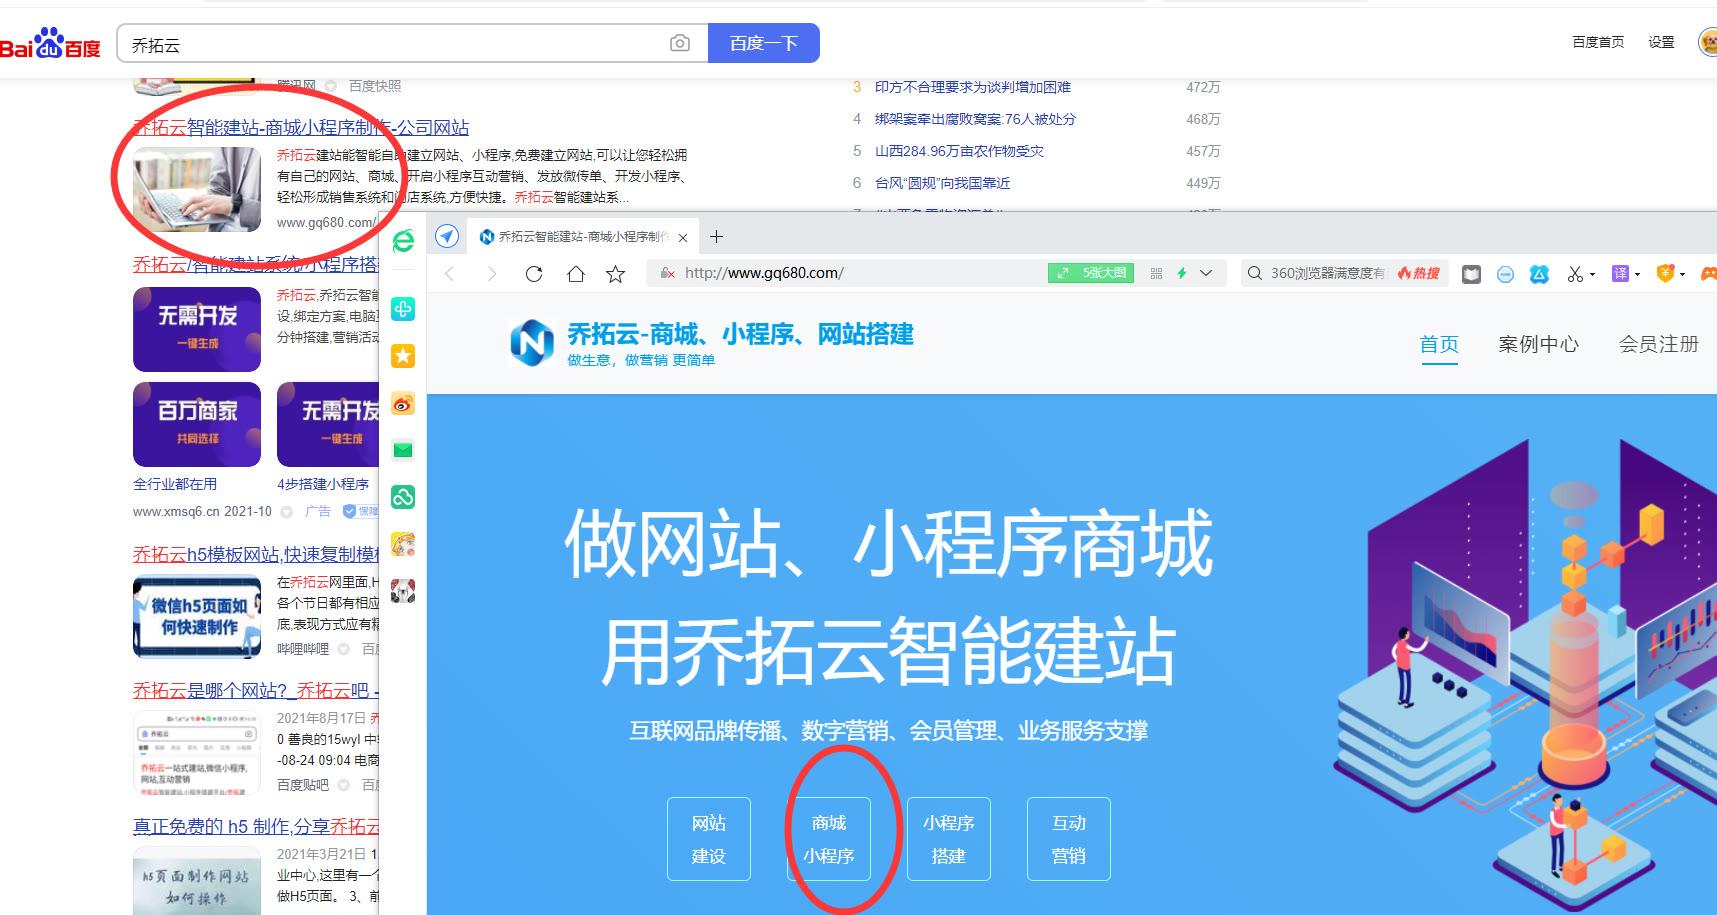Open hot topic 印方不合理要求为谈判增加困难
1717x915 pixels.
tap(973, 87)
